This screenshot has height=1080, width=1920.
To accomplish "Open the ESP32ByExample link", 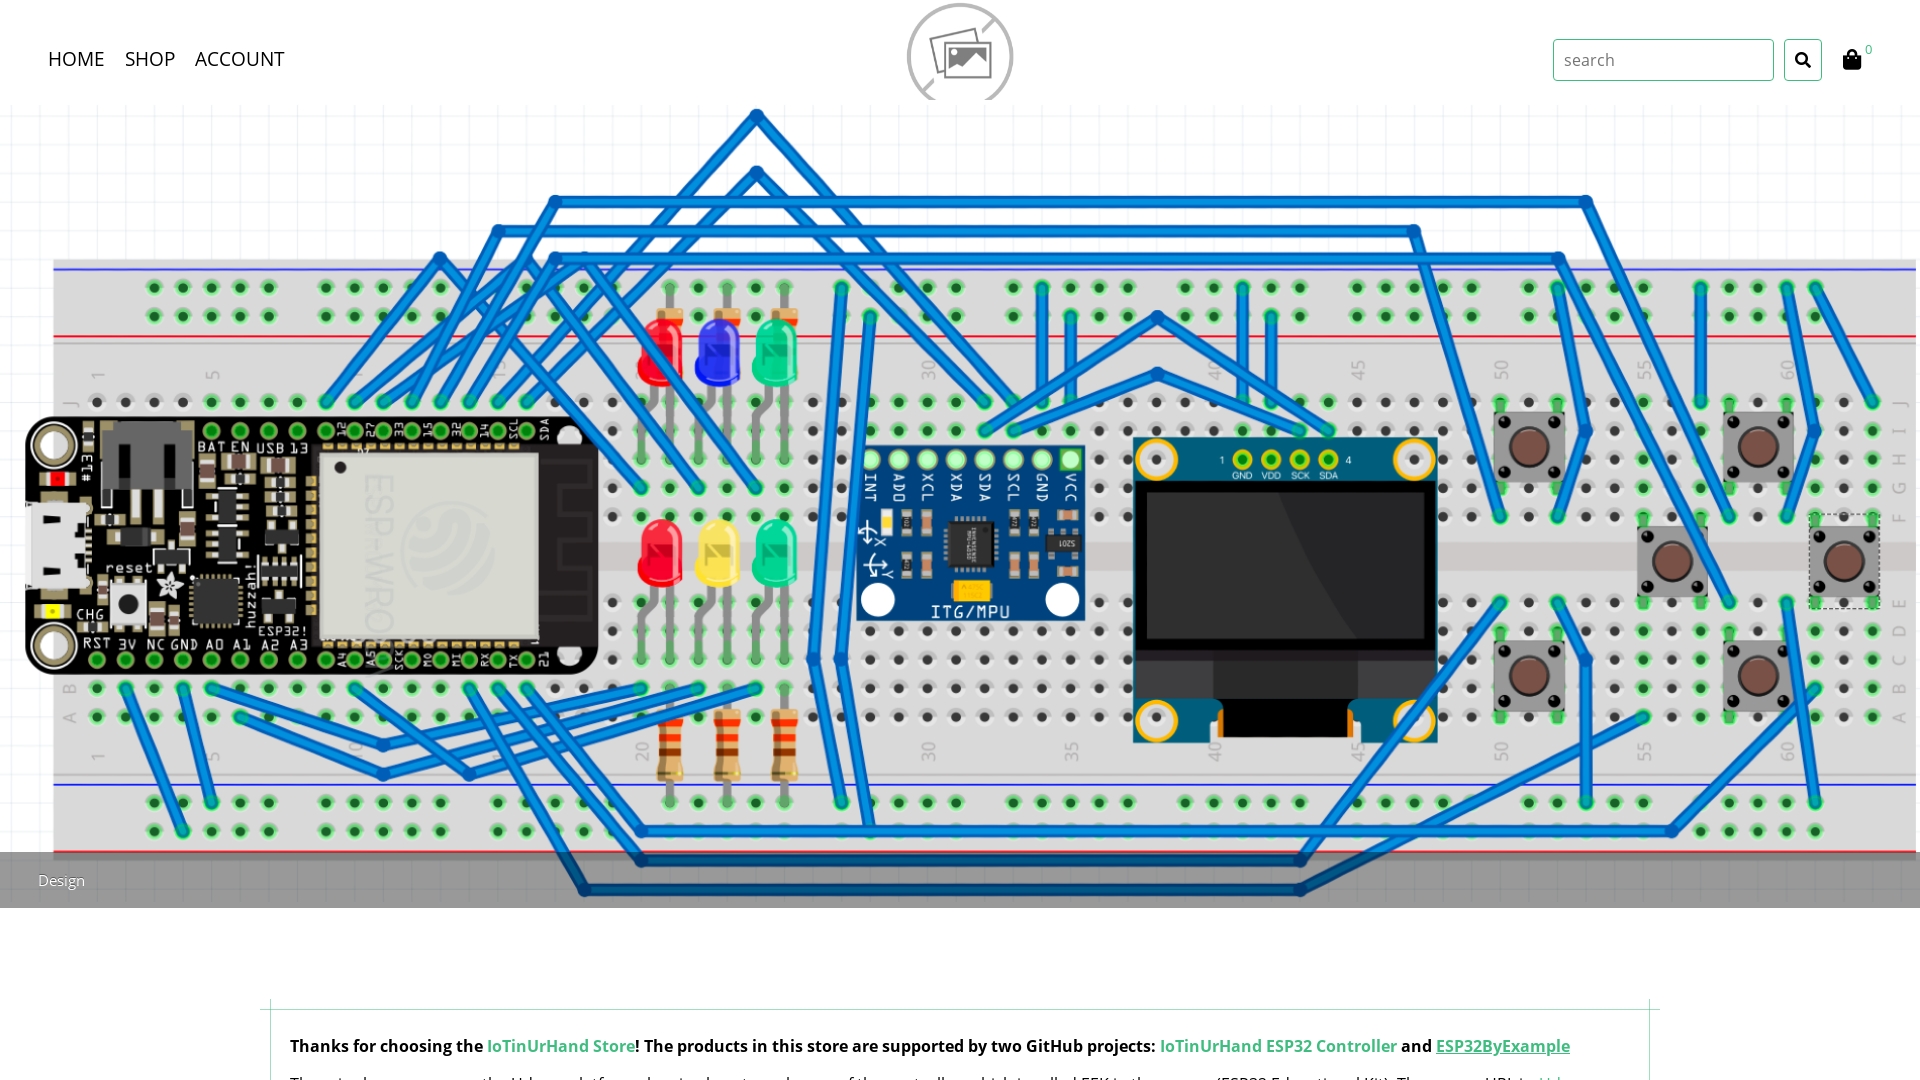I will pyautogui.click(x=1503, y=1046).
